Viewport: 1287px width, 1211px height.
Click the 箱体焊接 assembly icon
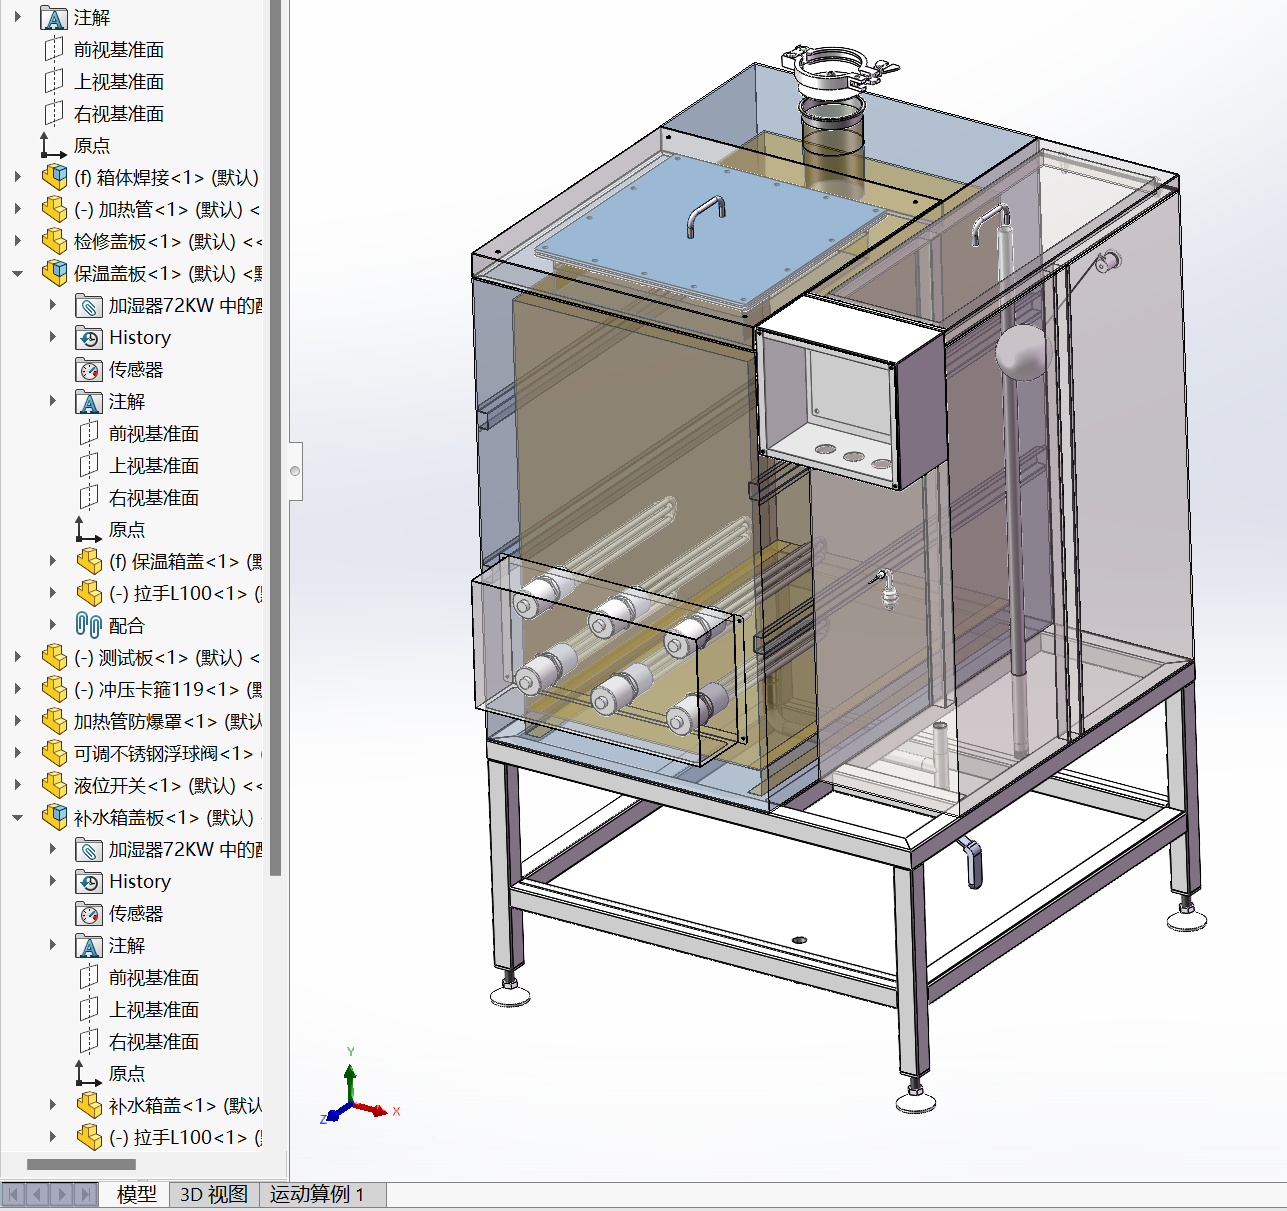point(55,178)
